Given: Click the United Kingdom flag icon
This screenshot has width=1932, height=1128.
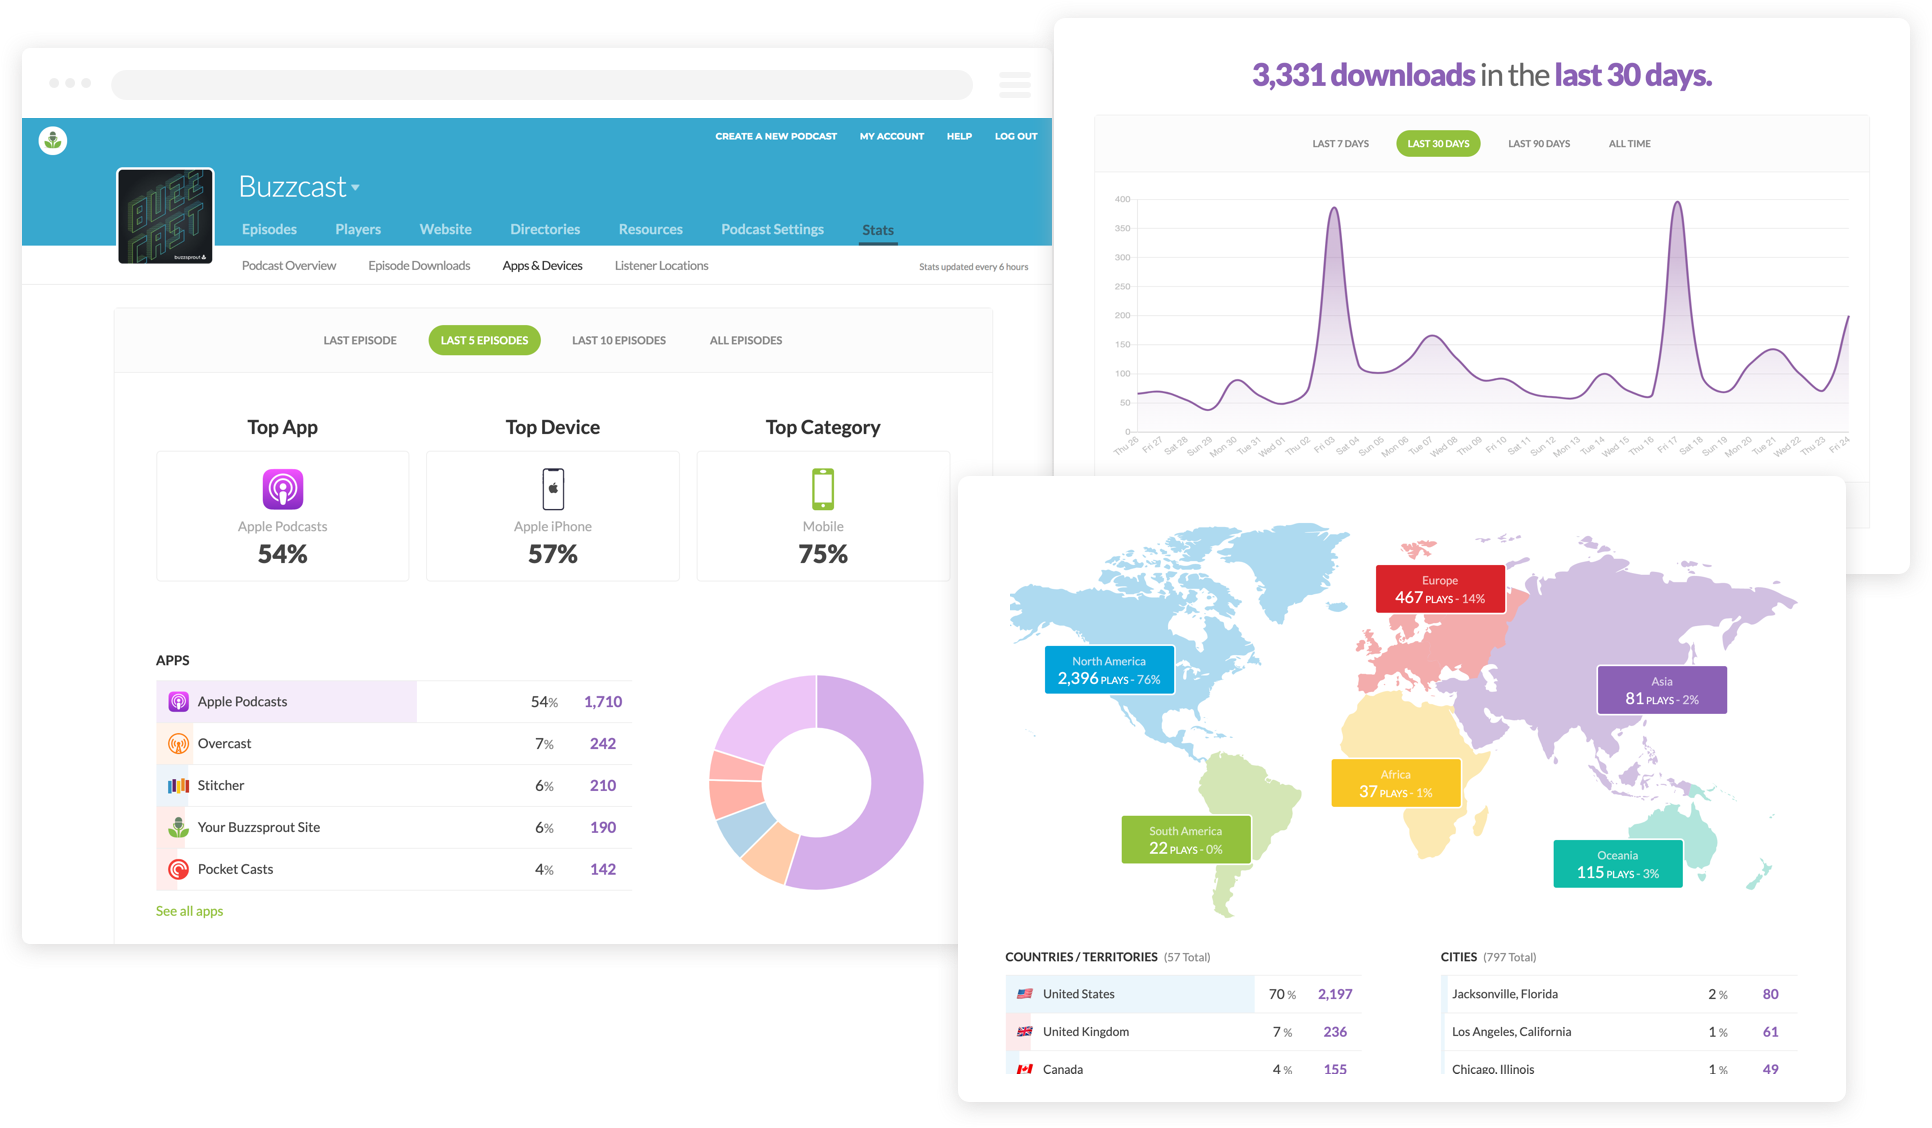Looking at the screenshot, I should coord(1025,1032).
